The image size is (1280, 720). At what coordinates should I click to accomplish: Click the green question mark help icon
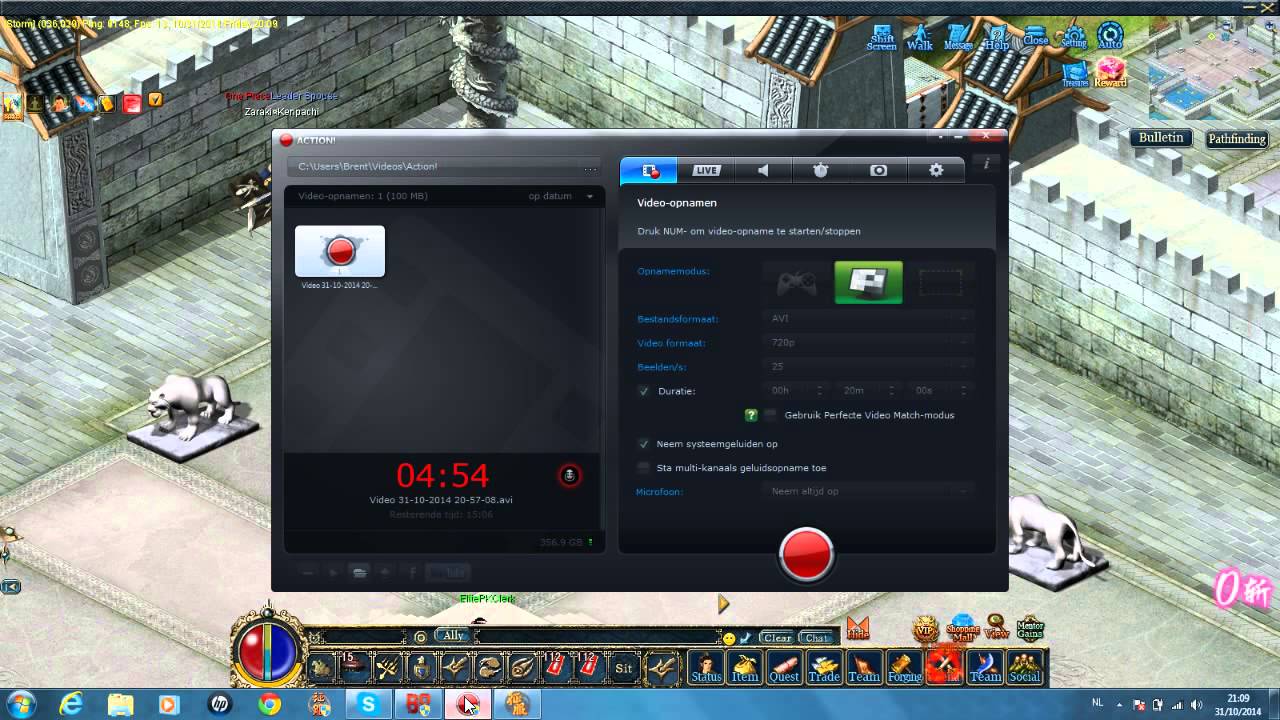point(751,415)
